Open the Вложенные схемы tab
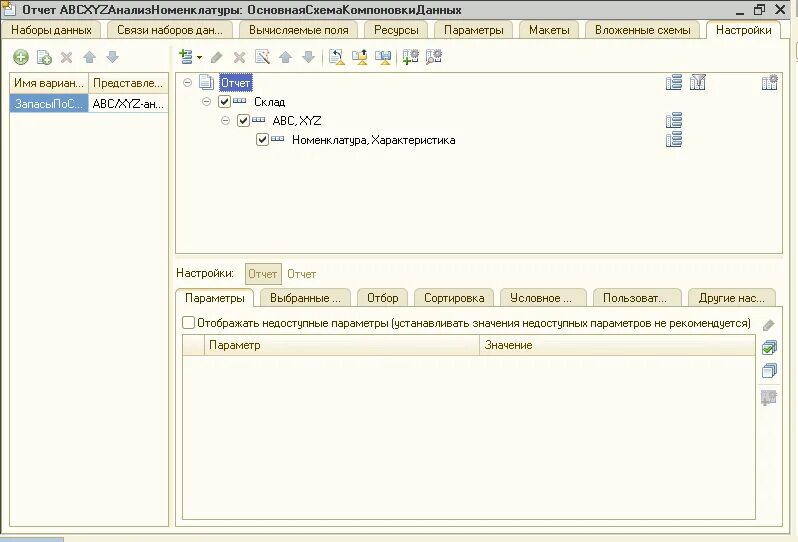 [x=642, y=30]
